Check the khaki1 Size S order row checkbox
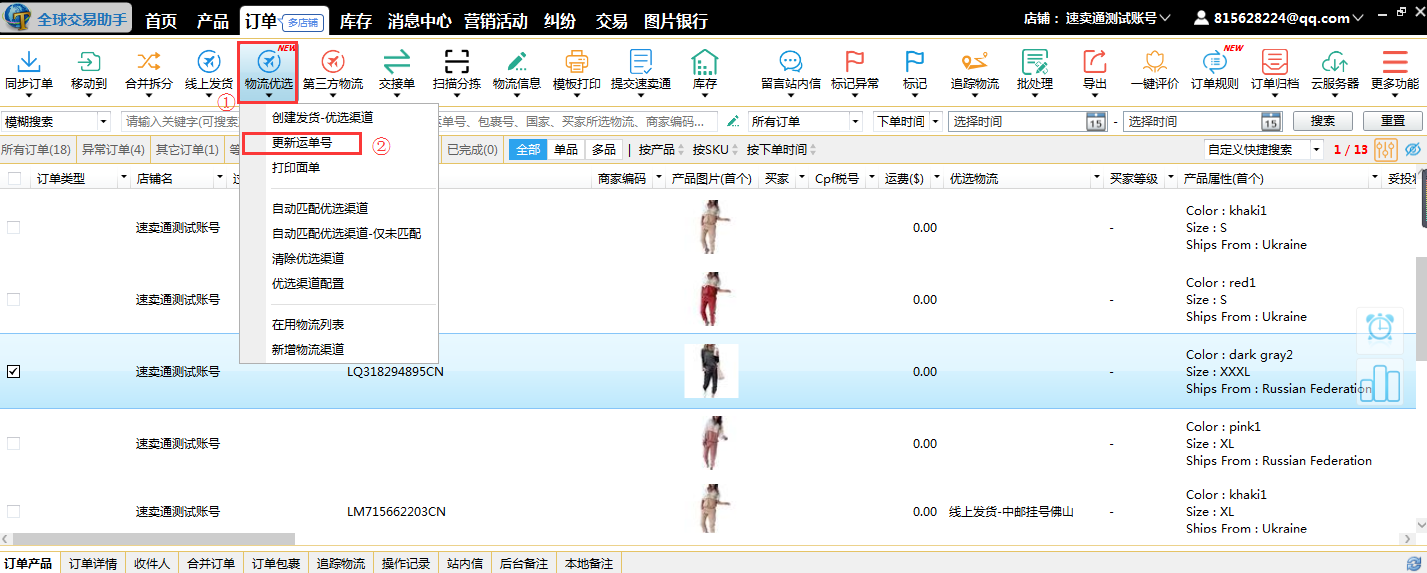The height and width of the screenshot is (573, 1427). pos(14,228)
